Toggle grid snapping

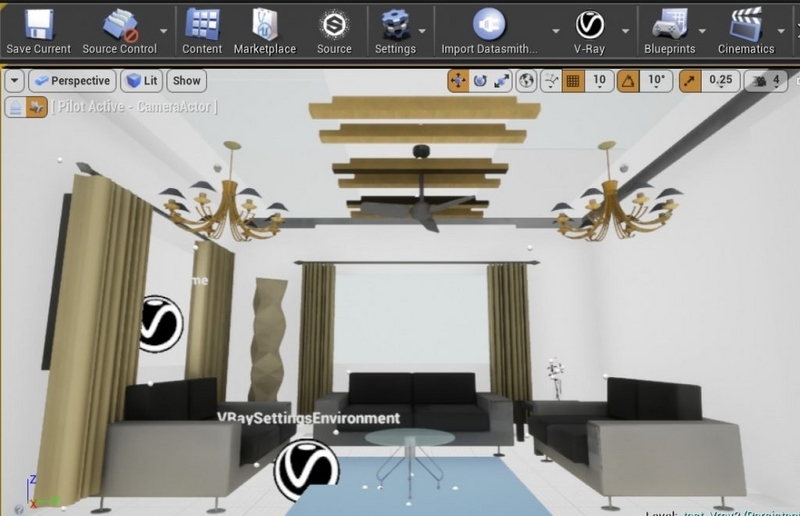pos(573,81)
